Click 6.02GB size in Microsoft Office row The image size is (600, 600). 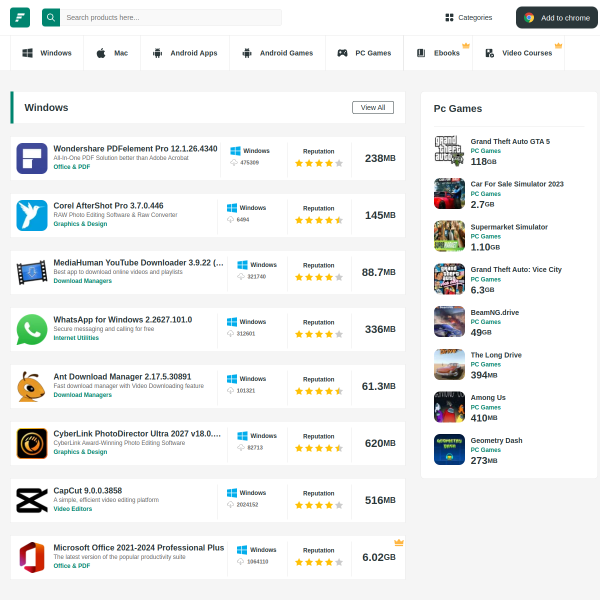379,558
